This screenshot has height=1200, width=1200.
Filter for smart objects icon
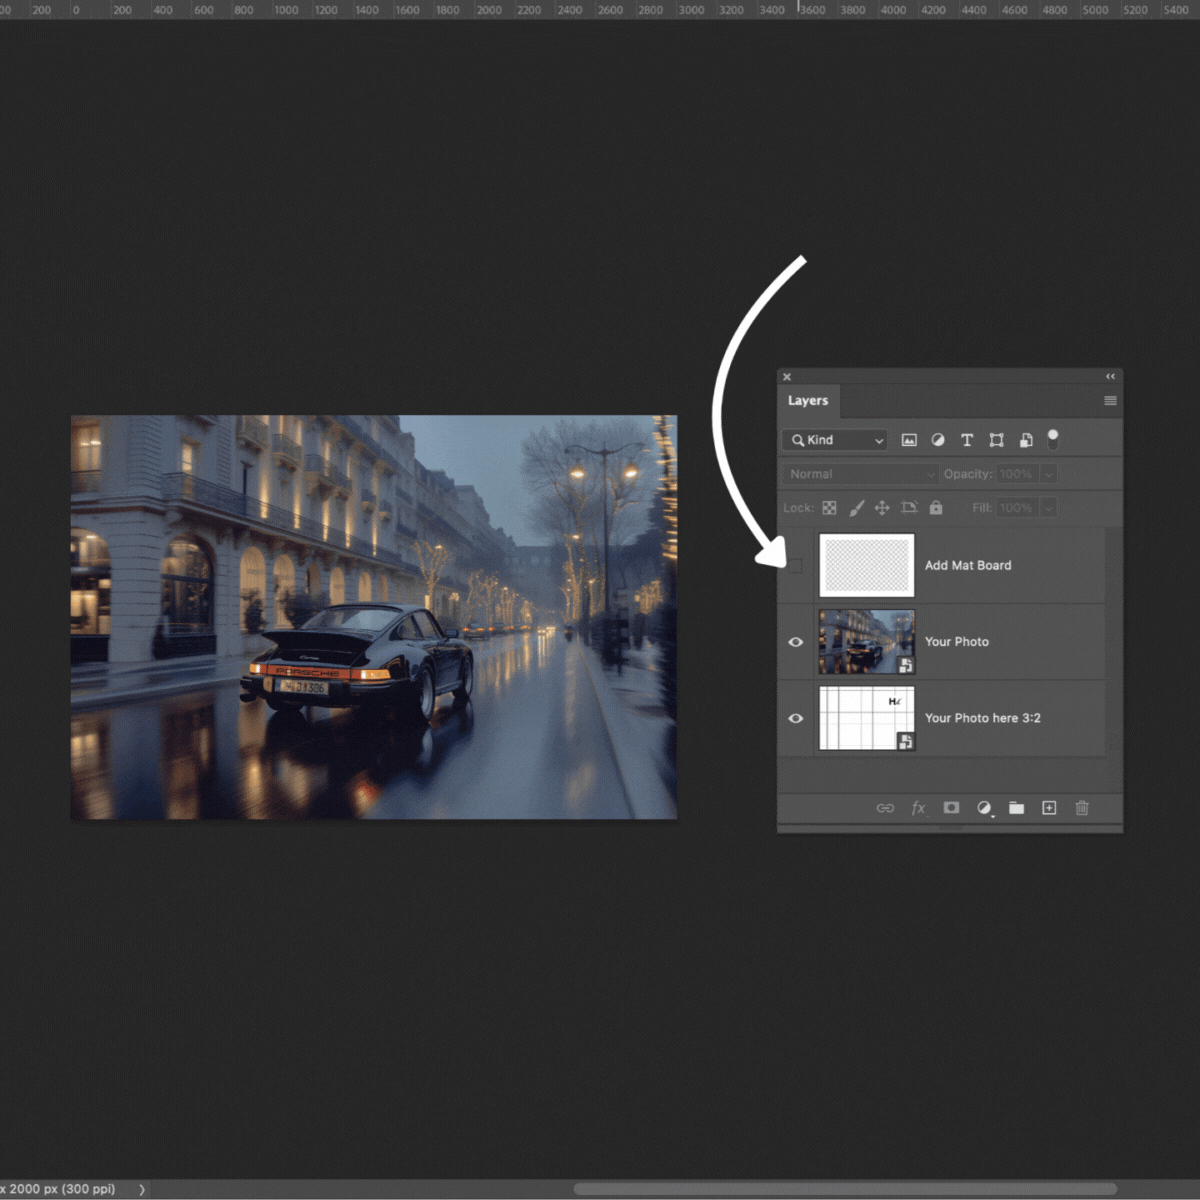coord(1025,440)
